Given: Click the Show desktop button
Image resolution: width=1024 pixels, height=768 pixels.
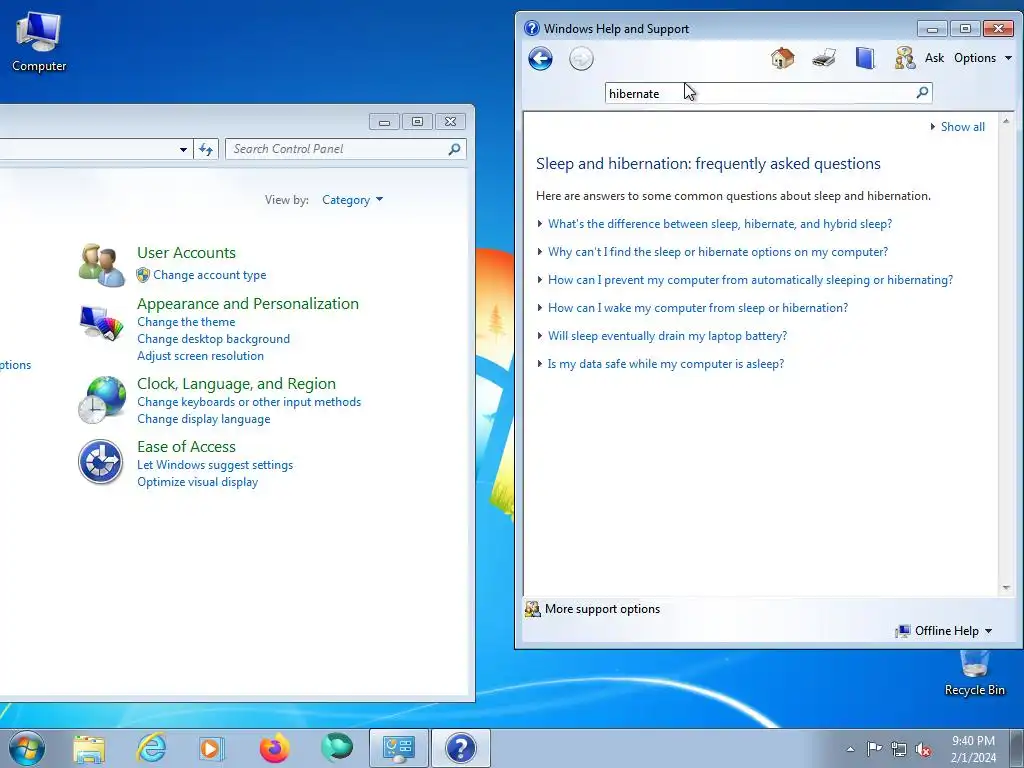Looking at the screenshot, I should (x=1017, y=748).
